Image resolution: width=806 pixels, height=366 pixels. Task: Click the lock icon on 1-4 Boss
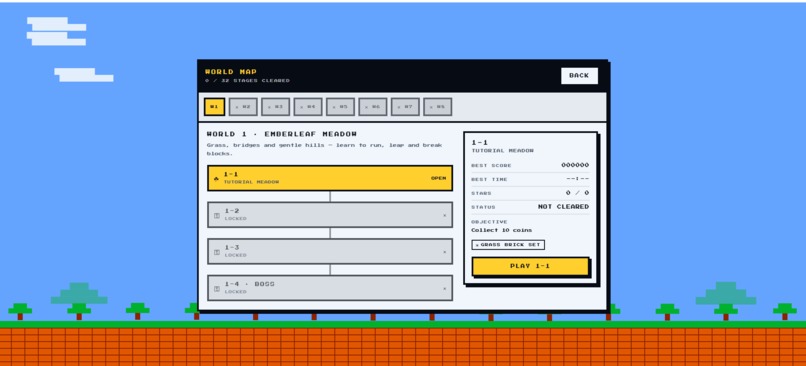[216, 289]
